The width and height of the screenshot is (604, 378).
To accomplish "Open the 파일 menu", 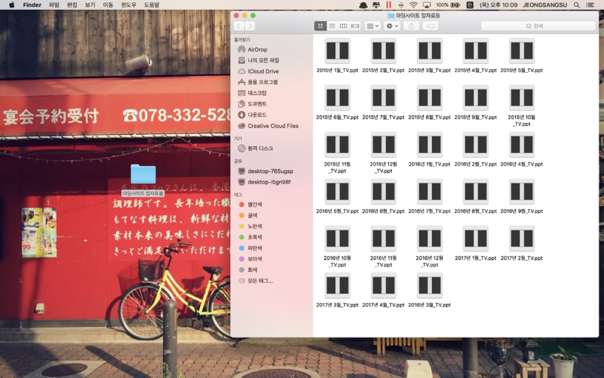I will (x=54, y=5).
